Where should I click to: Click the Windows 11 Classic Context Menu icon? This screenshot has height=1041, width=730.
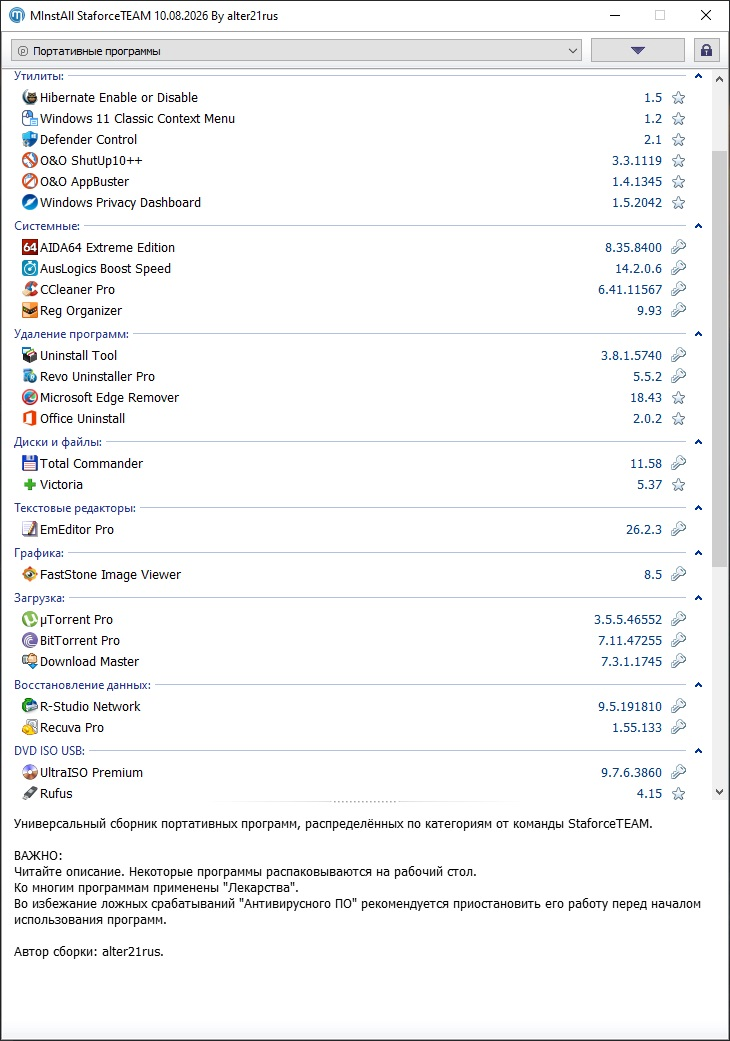click(29, 118)
